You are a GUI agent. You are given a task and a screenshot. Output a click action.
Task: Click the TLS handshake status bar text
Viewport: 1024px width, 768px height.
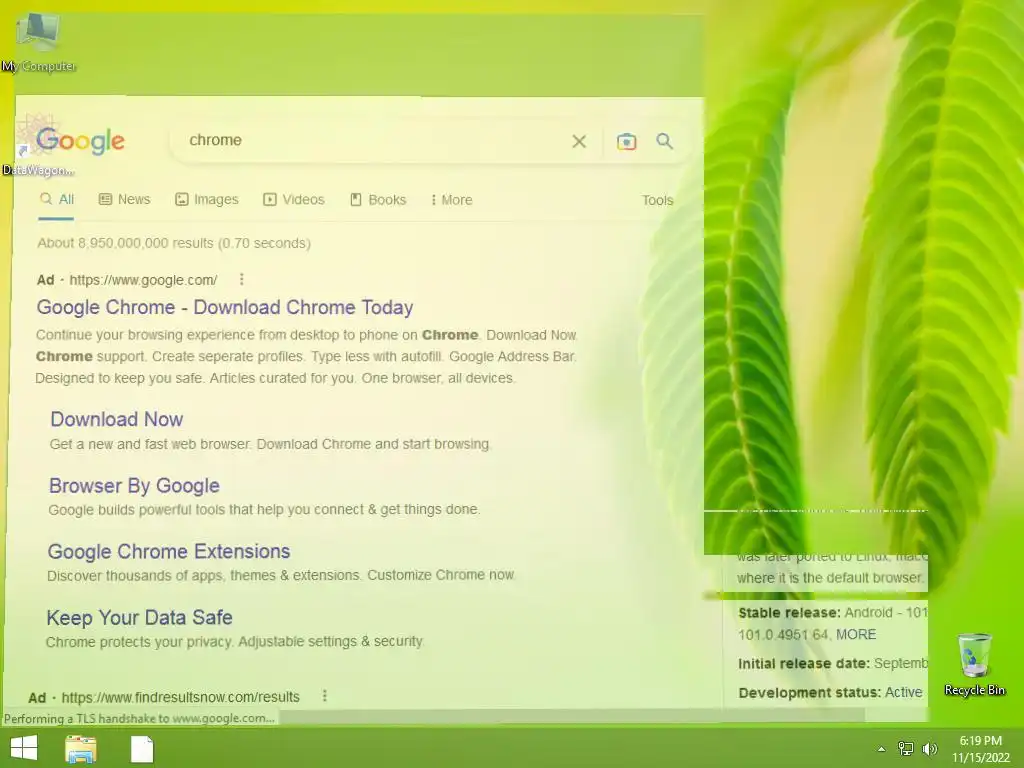click(x=138, y=718)
